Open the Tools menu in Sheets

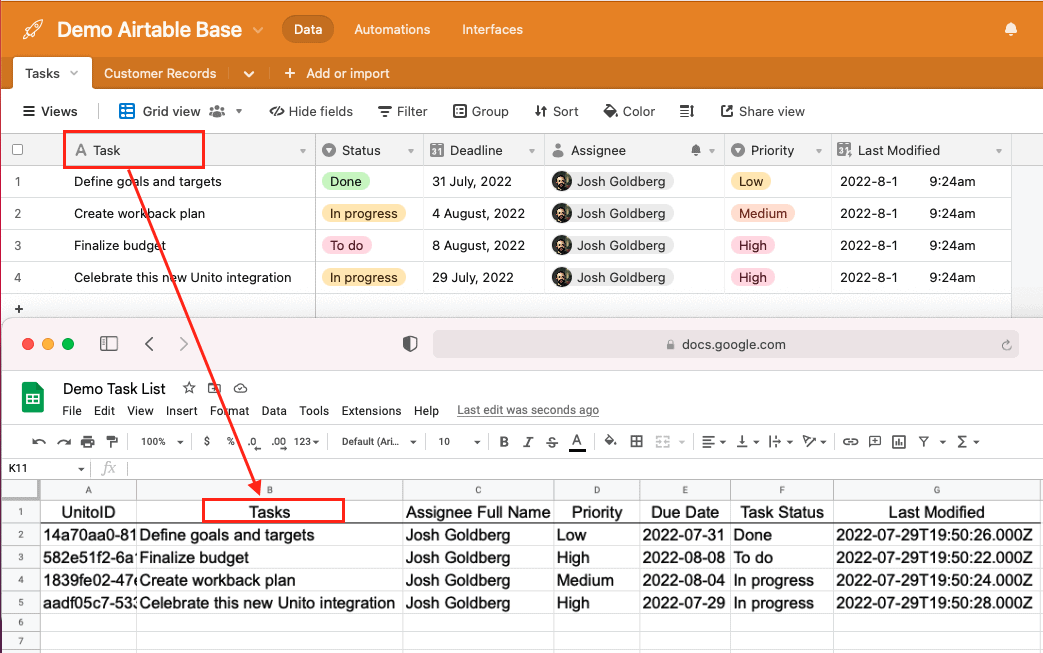pos(314,411)
